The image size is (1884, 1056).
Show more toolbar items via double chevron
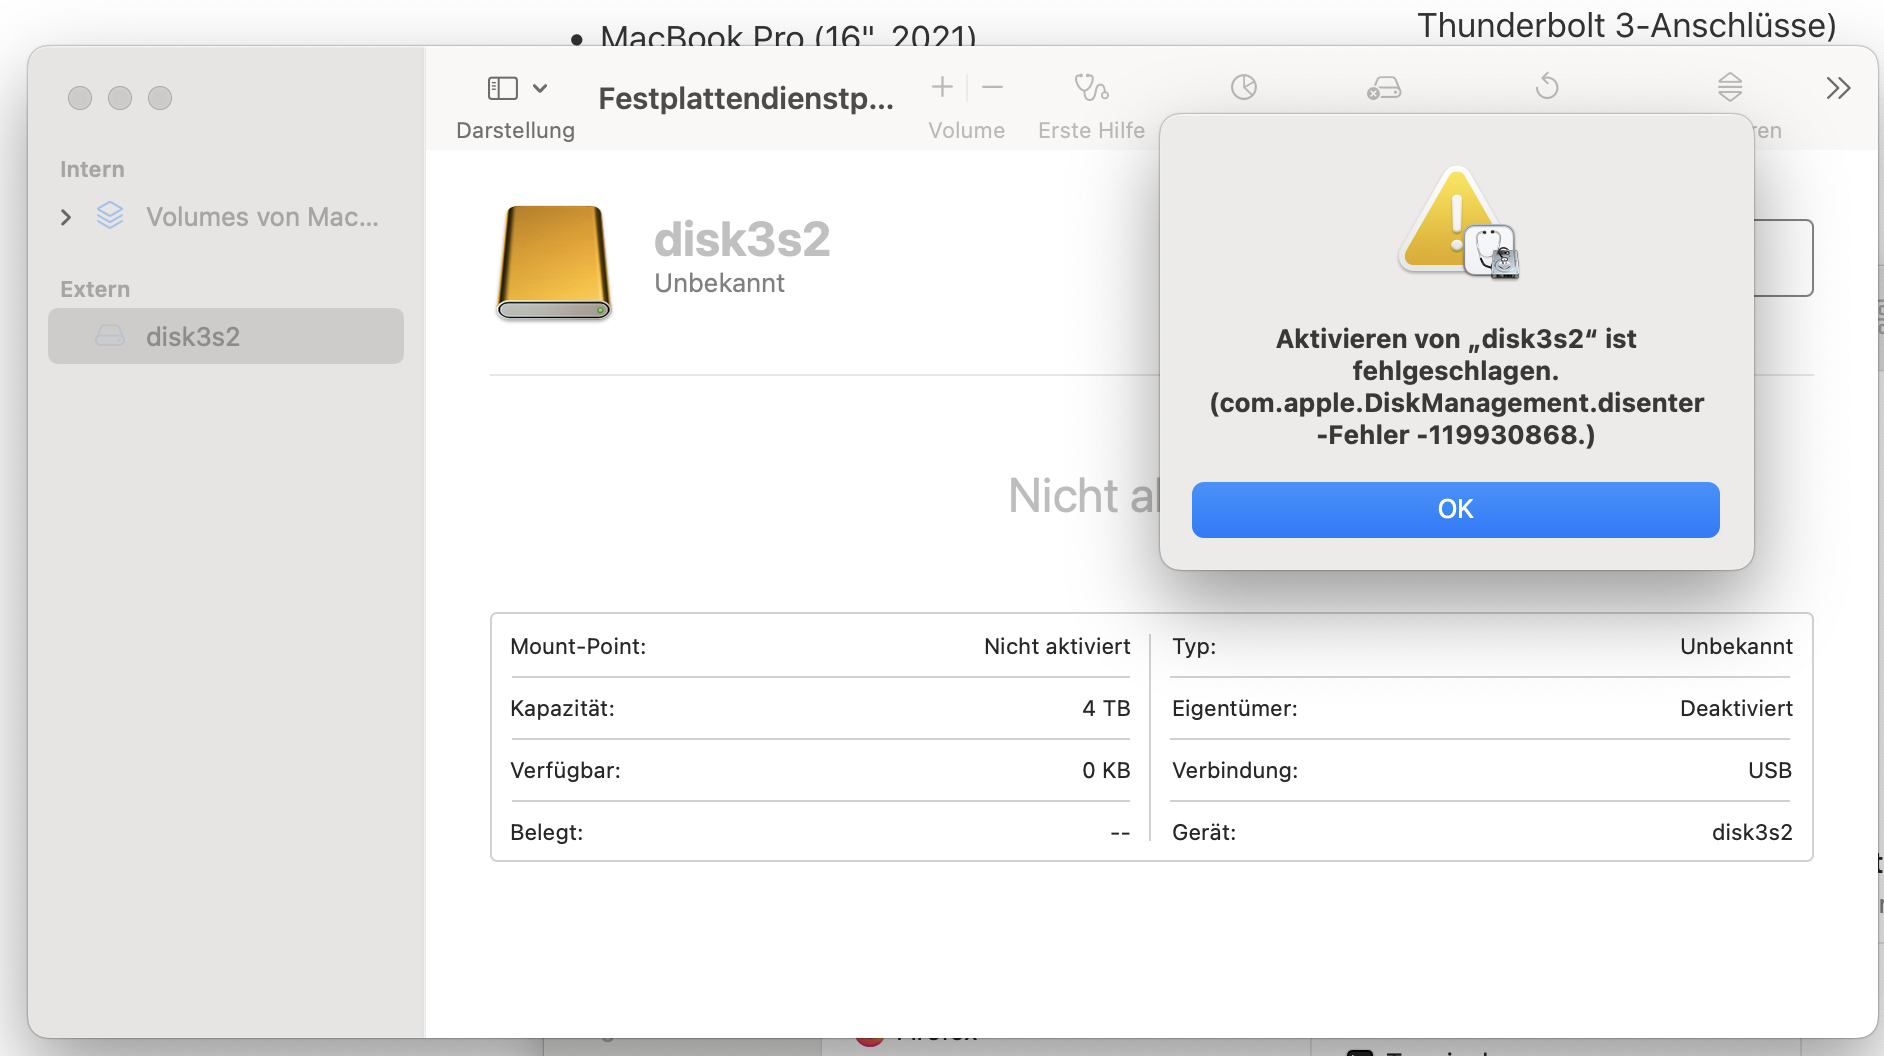(x=1838, y=88)
